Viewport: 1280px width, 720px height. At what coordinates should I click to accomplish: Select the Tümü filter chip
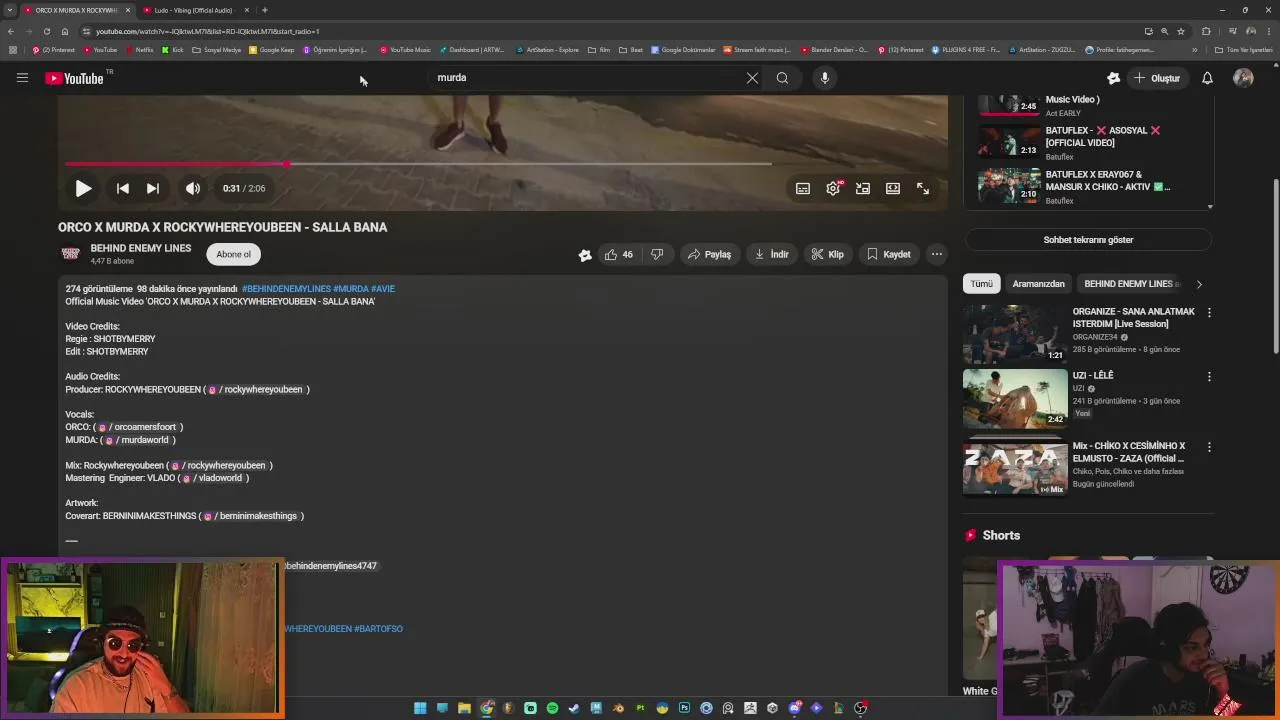click(981, 284)
